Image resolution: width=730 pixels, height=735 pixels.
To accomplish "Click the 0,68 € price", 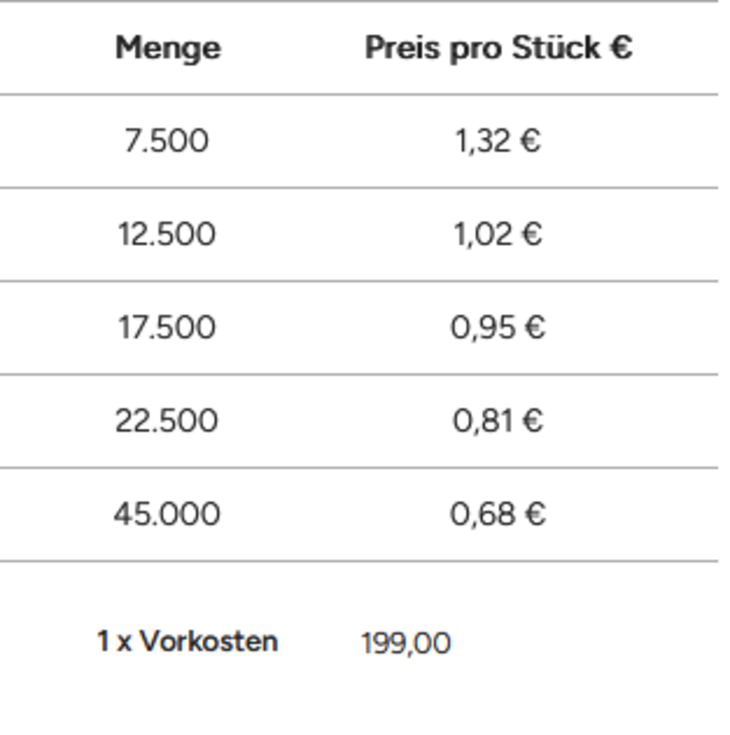I will [497, 514].
